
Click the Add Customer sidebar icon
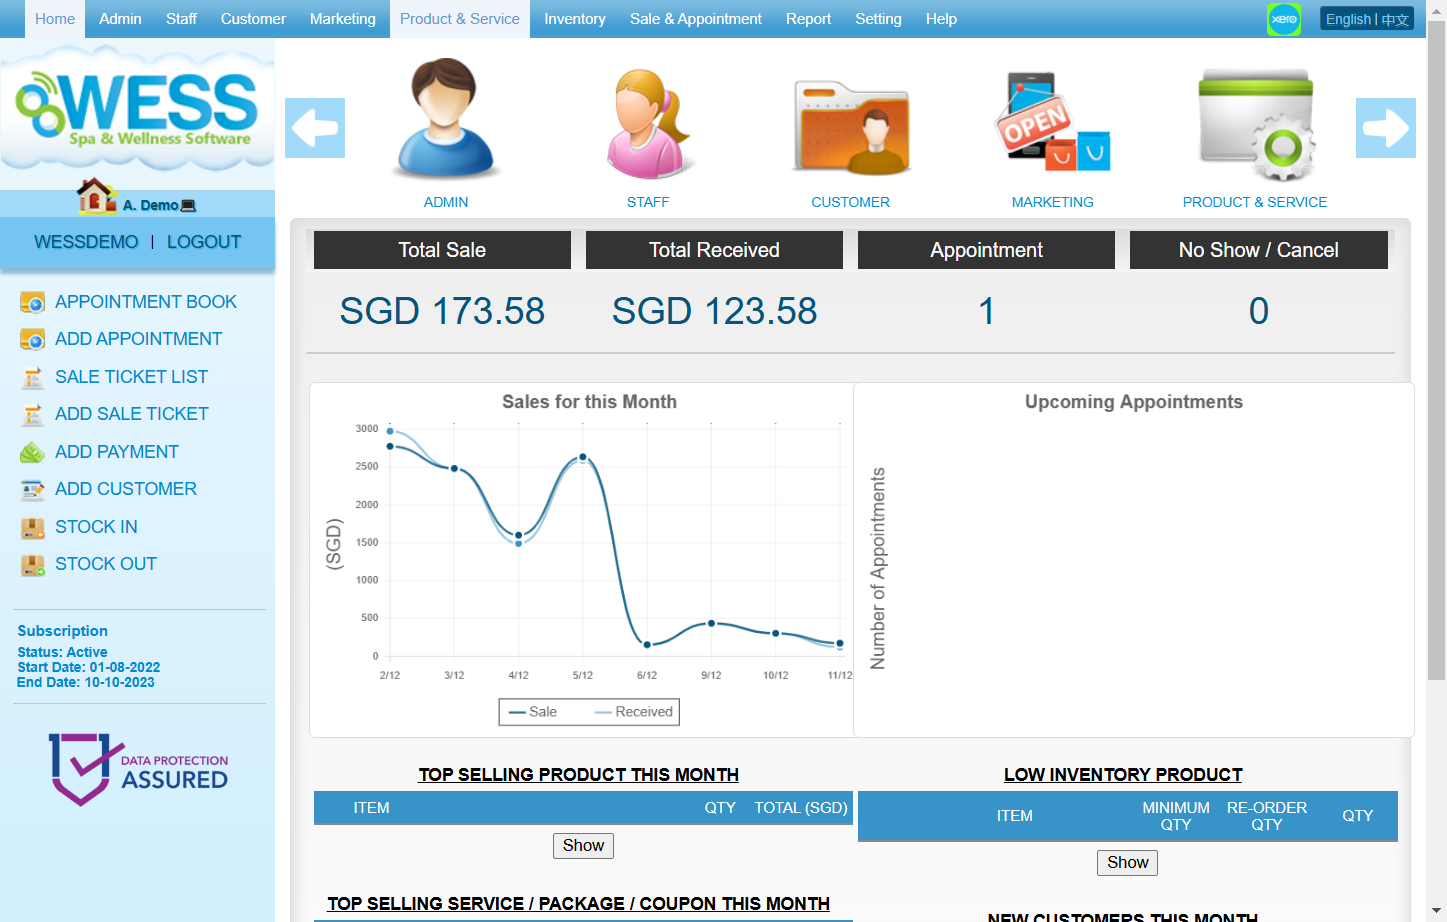pyautogui.click(x=33, y=489)
